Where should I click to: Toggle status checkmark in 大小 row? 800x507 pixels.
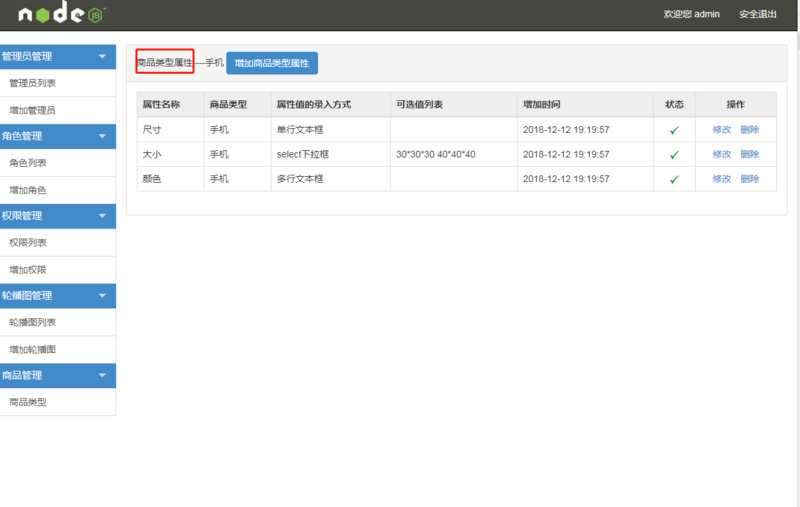click(674, 155)
